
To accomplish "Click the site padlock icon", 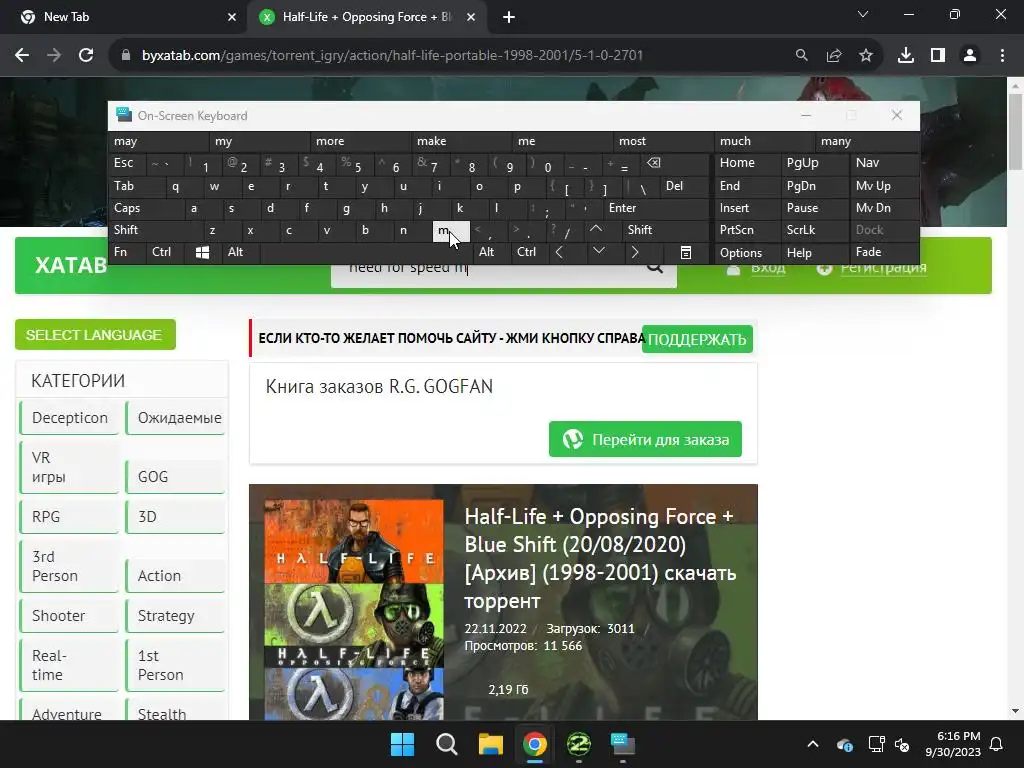I will [126, 56].
